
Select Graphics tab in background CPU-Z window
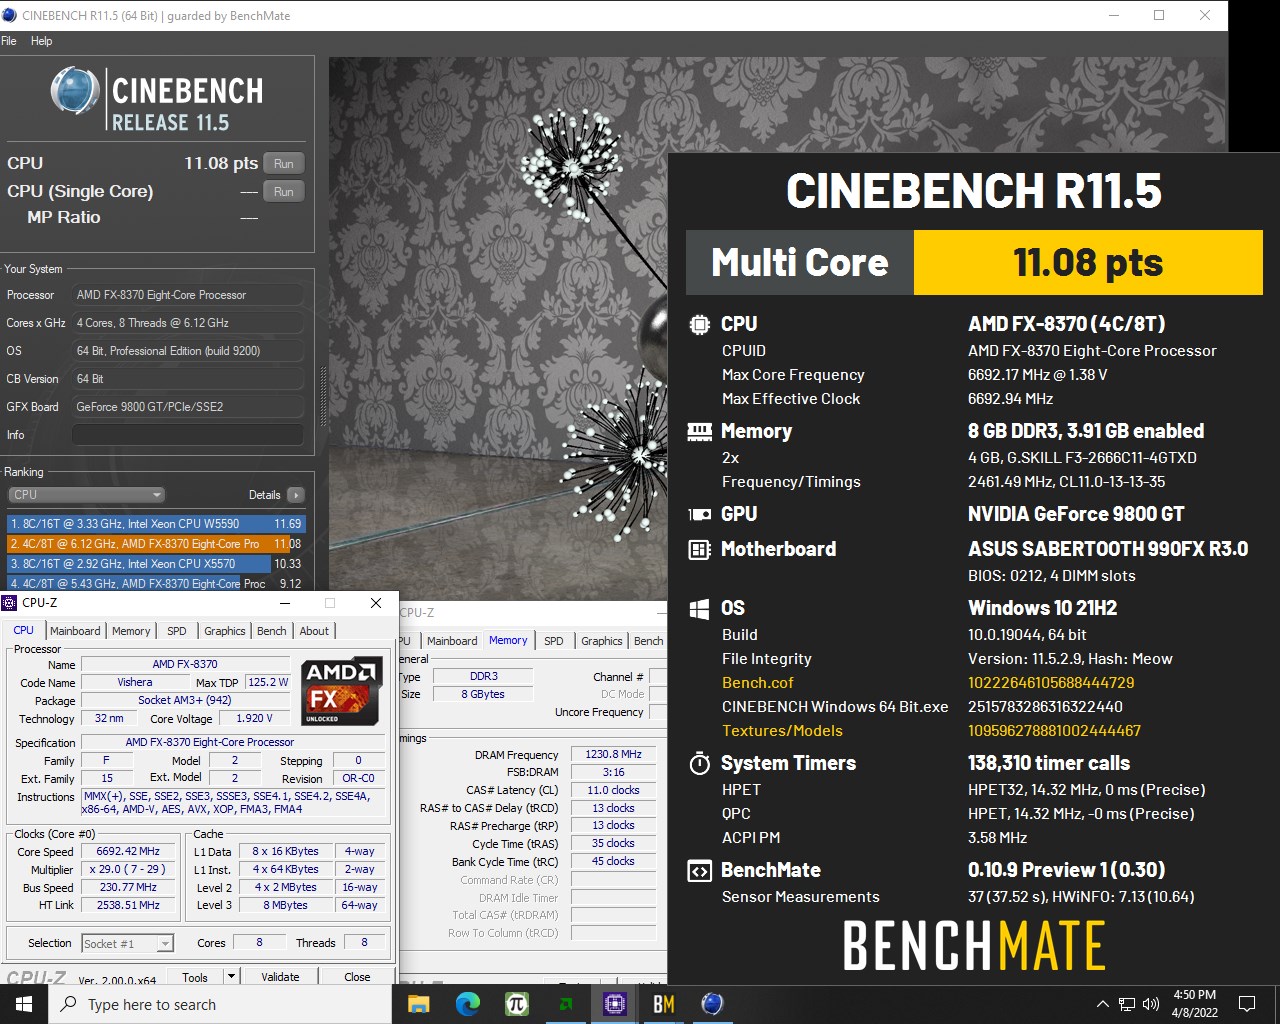point(601,641)
